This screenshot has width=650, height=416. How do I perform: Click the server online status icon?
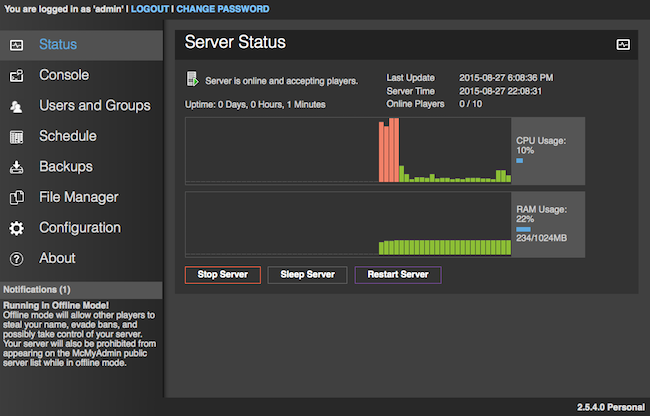191,79
